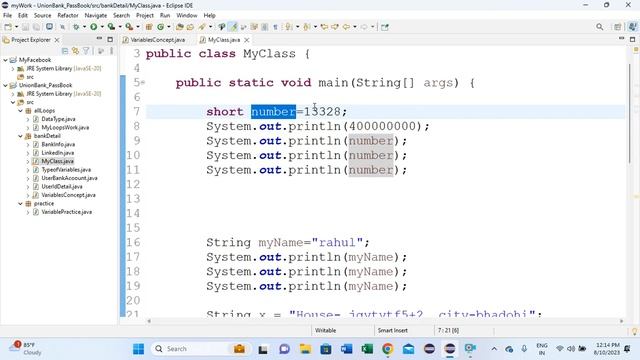
Task: Open the Run dropdown arrow
Action: (102, 27)
